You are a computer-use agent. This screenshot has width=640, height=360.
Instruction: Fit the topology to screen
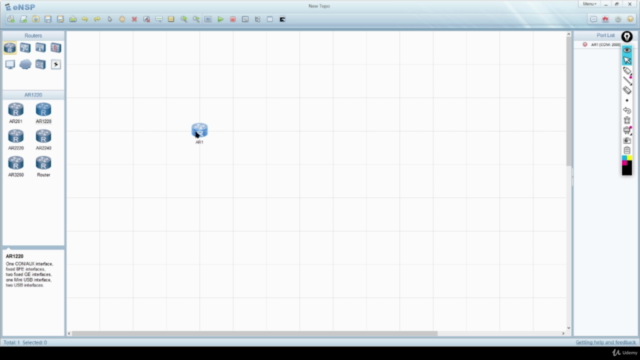pyautogui.click(x=208, y=19)
